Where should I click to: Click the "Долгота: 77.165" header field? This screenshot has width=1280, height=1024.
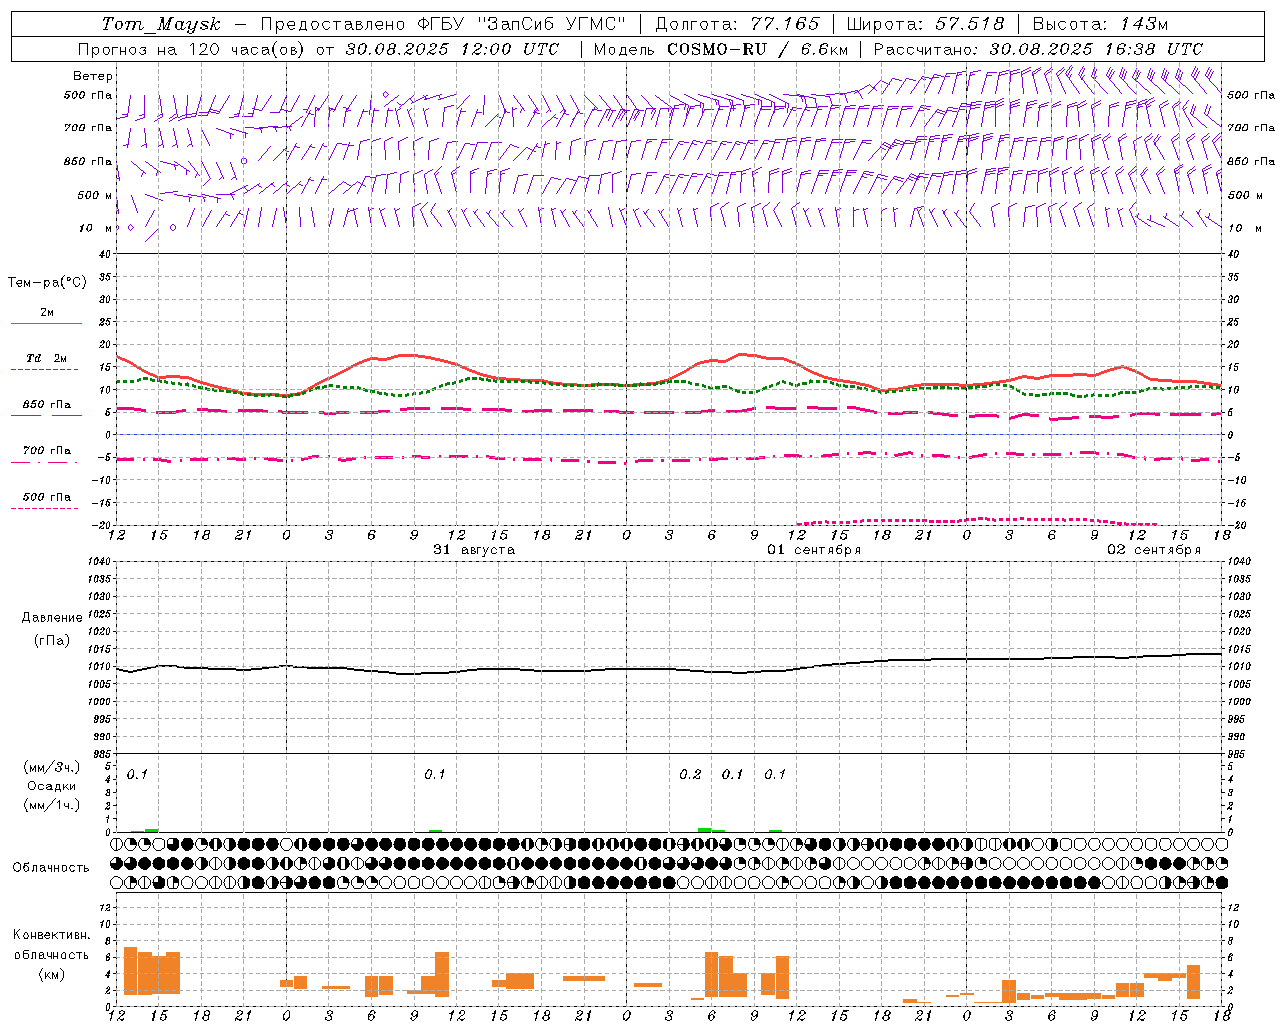(x=737, y=24)
